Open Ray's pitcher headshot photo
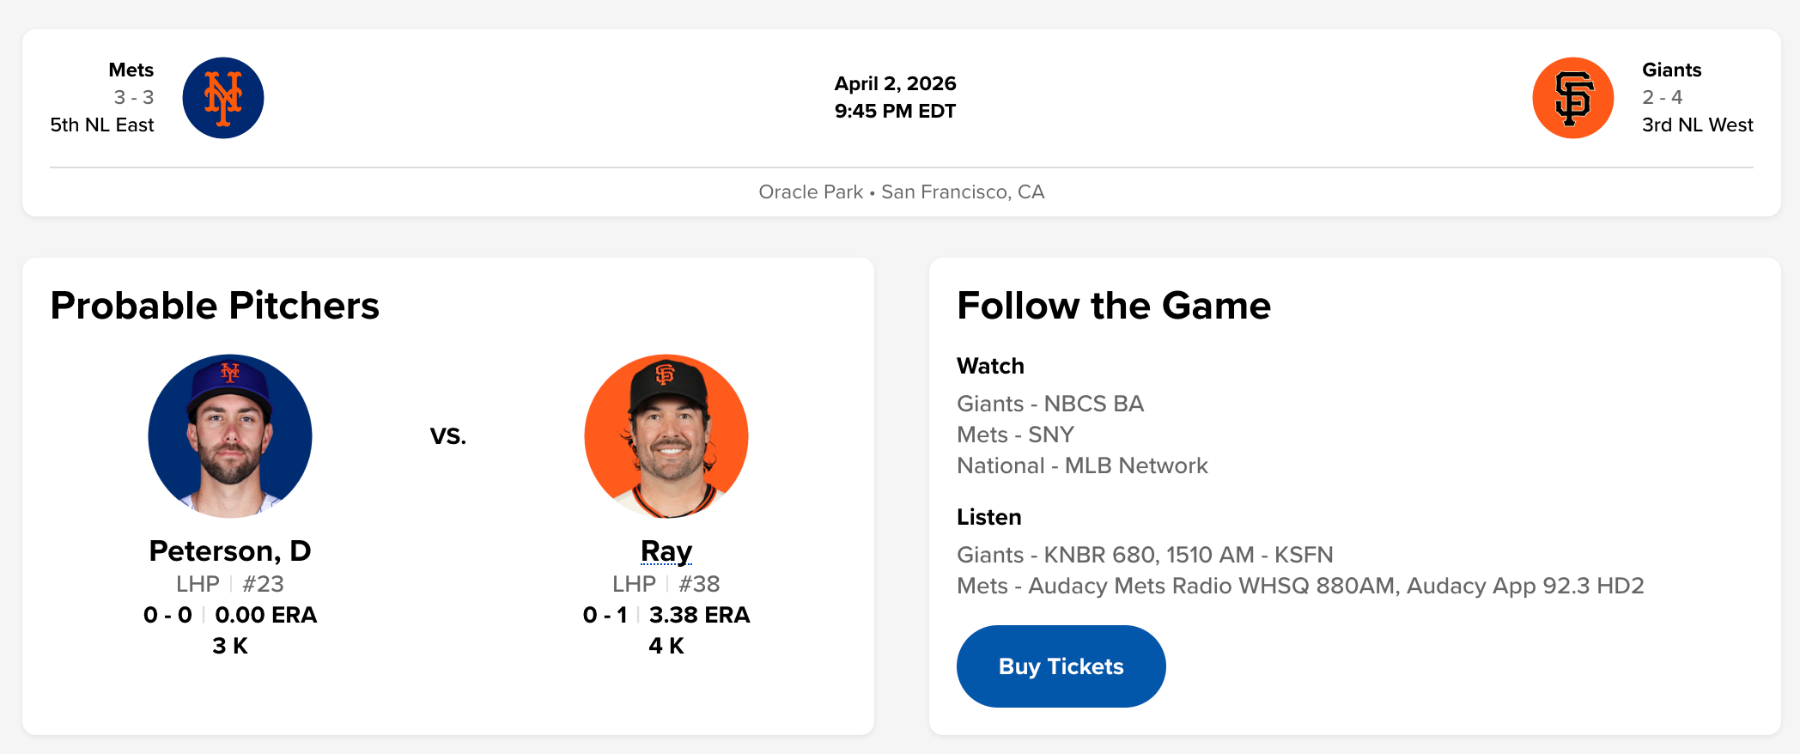 (666, 436)
